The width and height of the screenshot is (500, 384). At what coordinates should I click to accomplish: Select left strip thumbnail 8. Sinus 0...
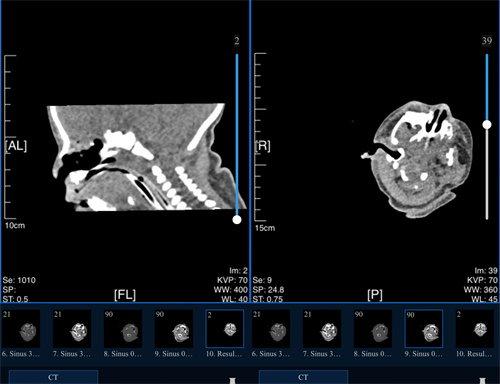point(123,329)
